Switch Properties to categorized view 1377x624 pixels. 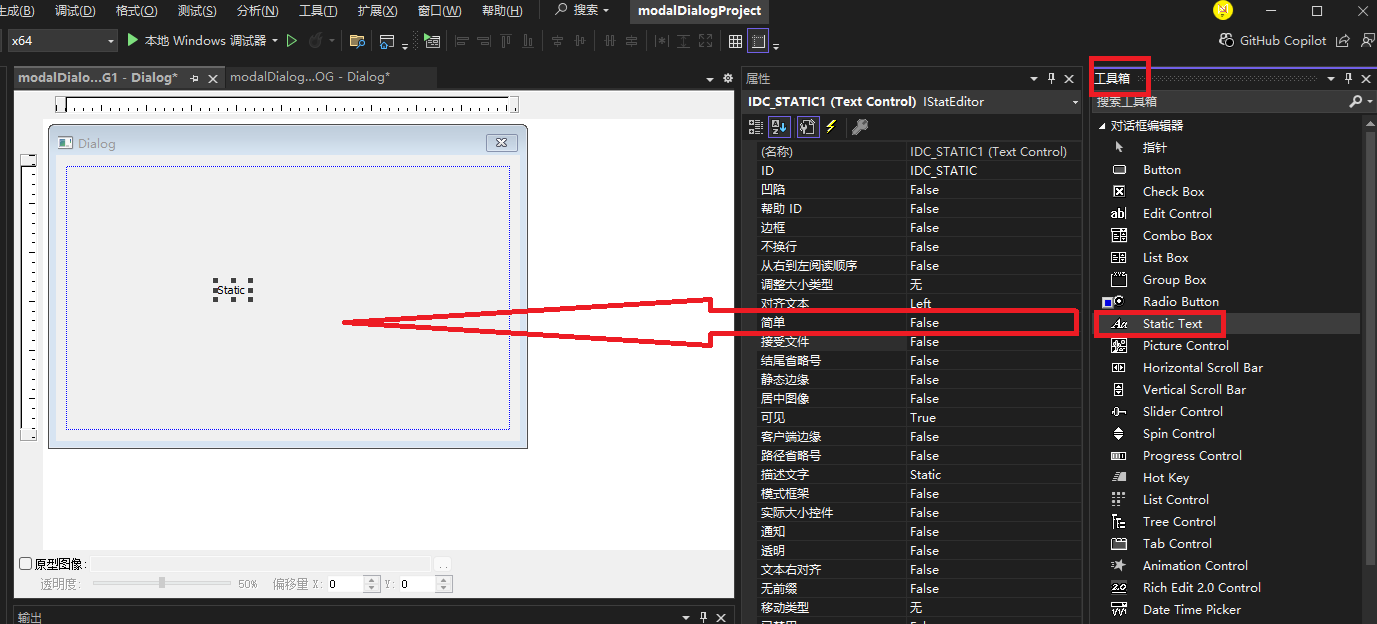(x=757, y=127)
